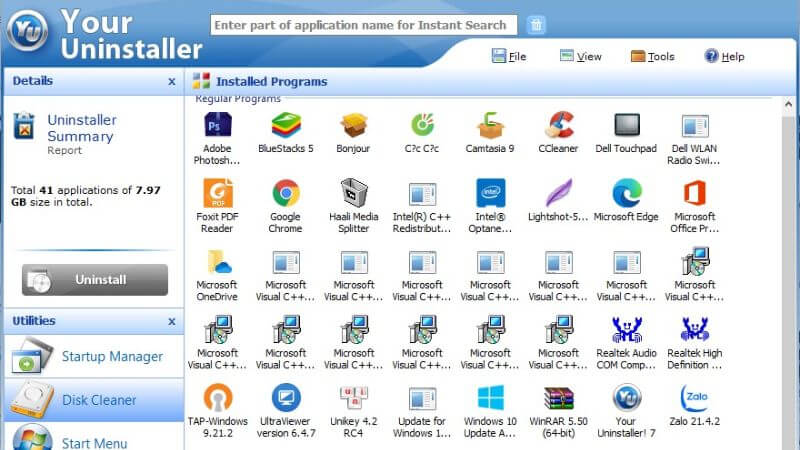
Task: Click the trash icon beside the search box
Action: coord(536,25)
